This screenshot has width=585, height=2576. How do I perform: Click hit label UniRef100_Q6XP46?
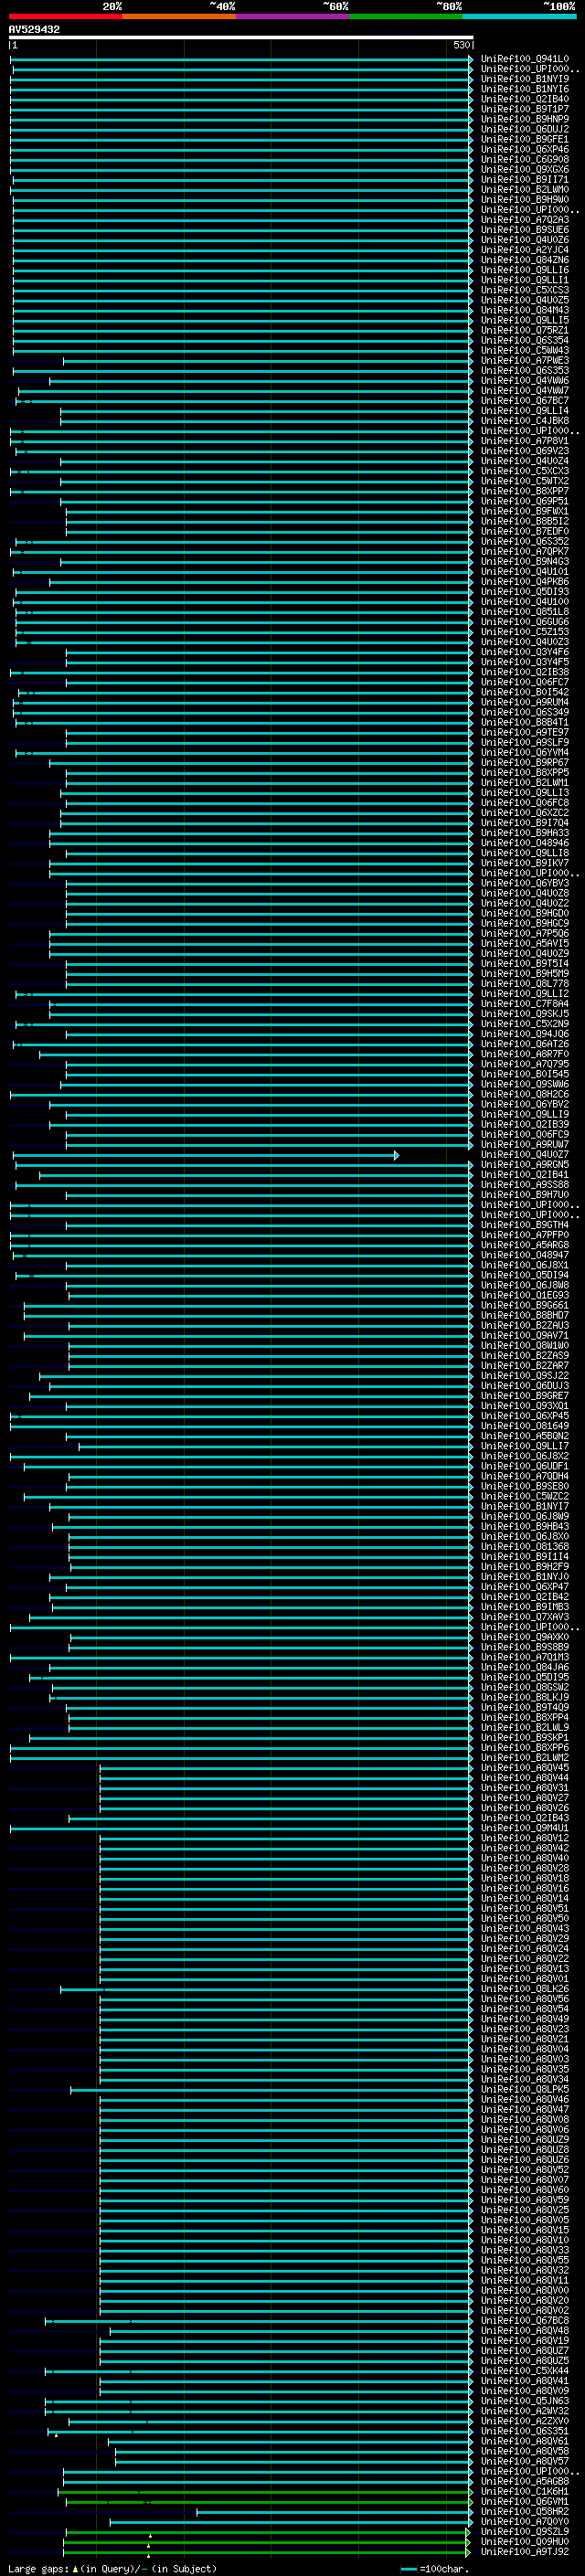pyautogui.click(x=525, y=149)
